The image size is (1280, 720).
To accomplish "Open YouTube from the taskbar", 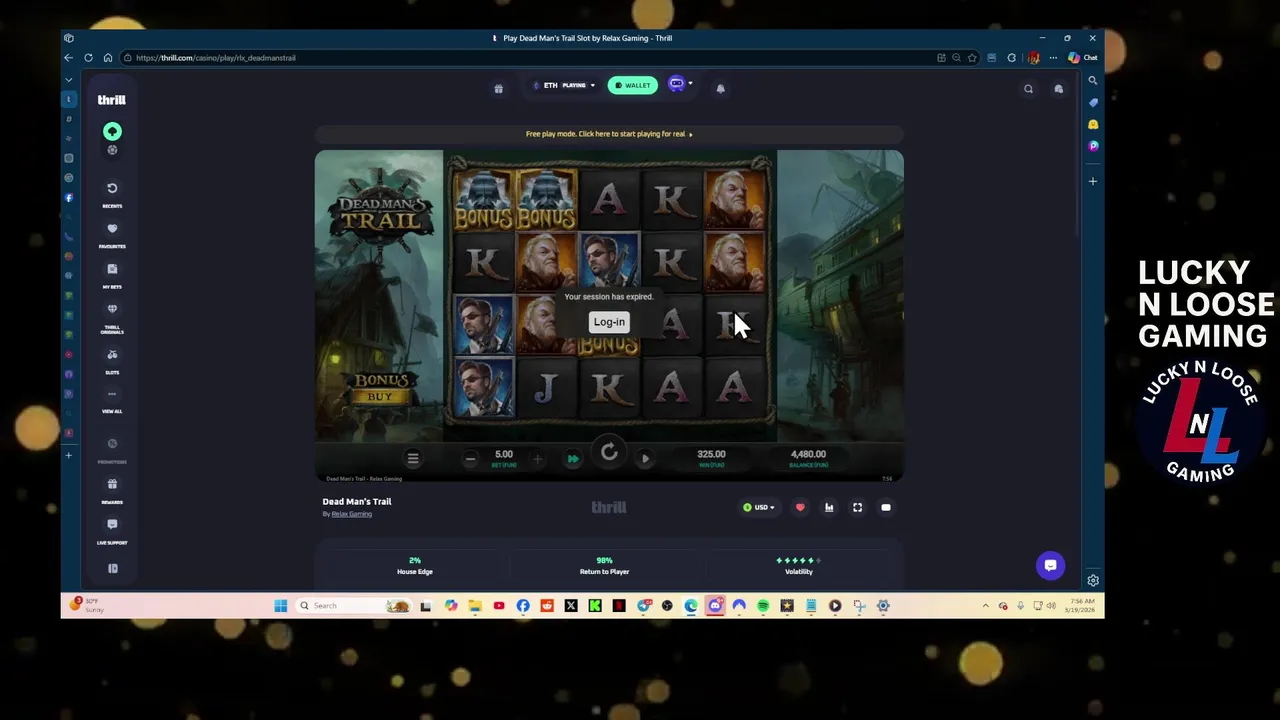I will coord(499,606).
